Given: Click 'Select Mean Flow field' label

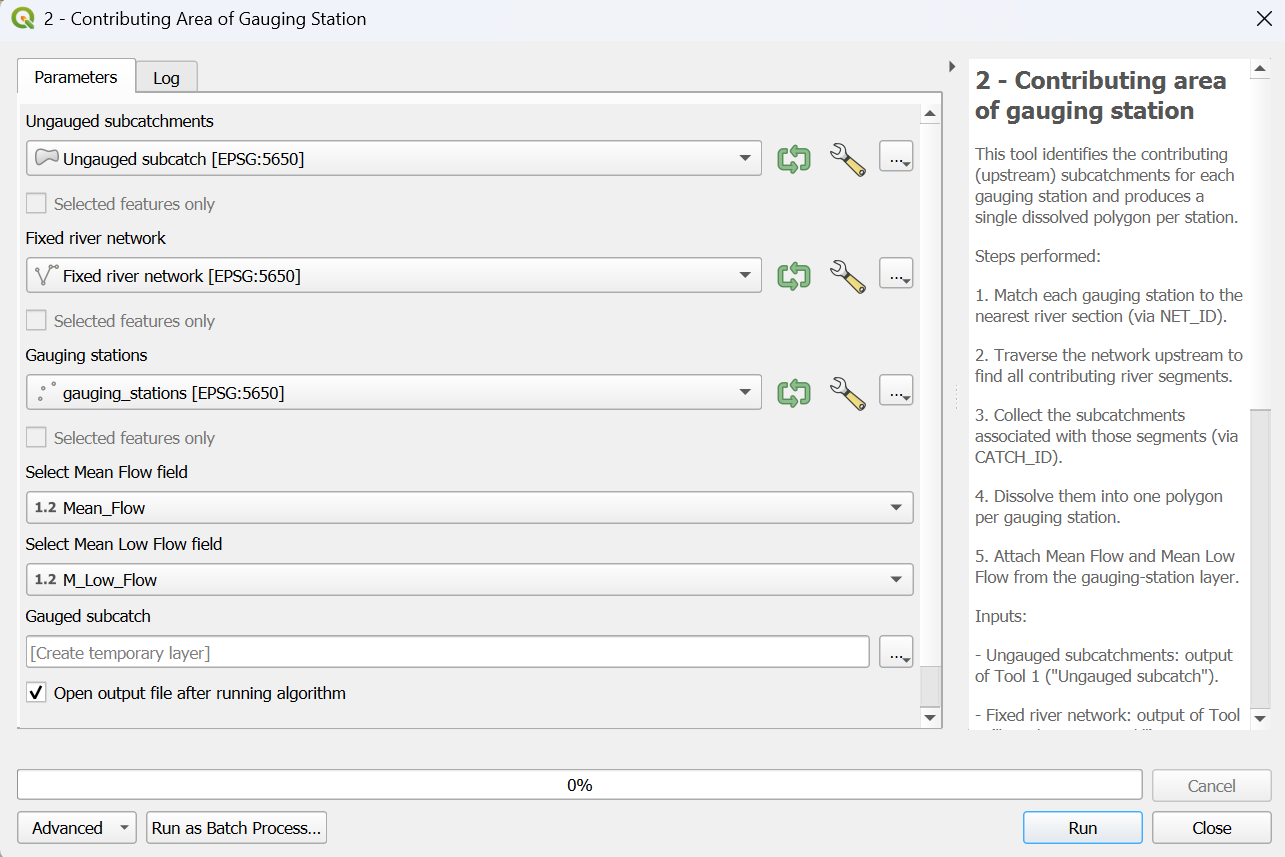Looking at the screenshot, I should point(107,472).
